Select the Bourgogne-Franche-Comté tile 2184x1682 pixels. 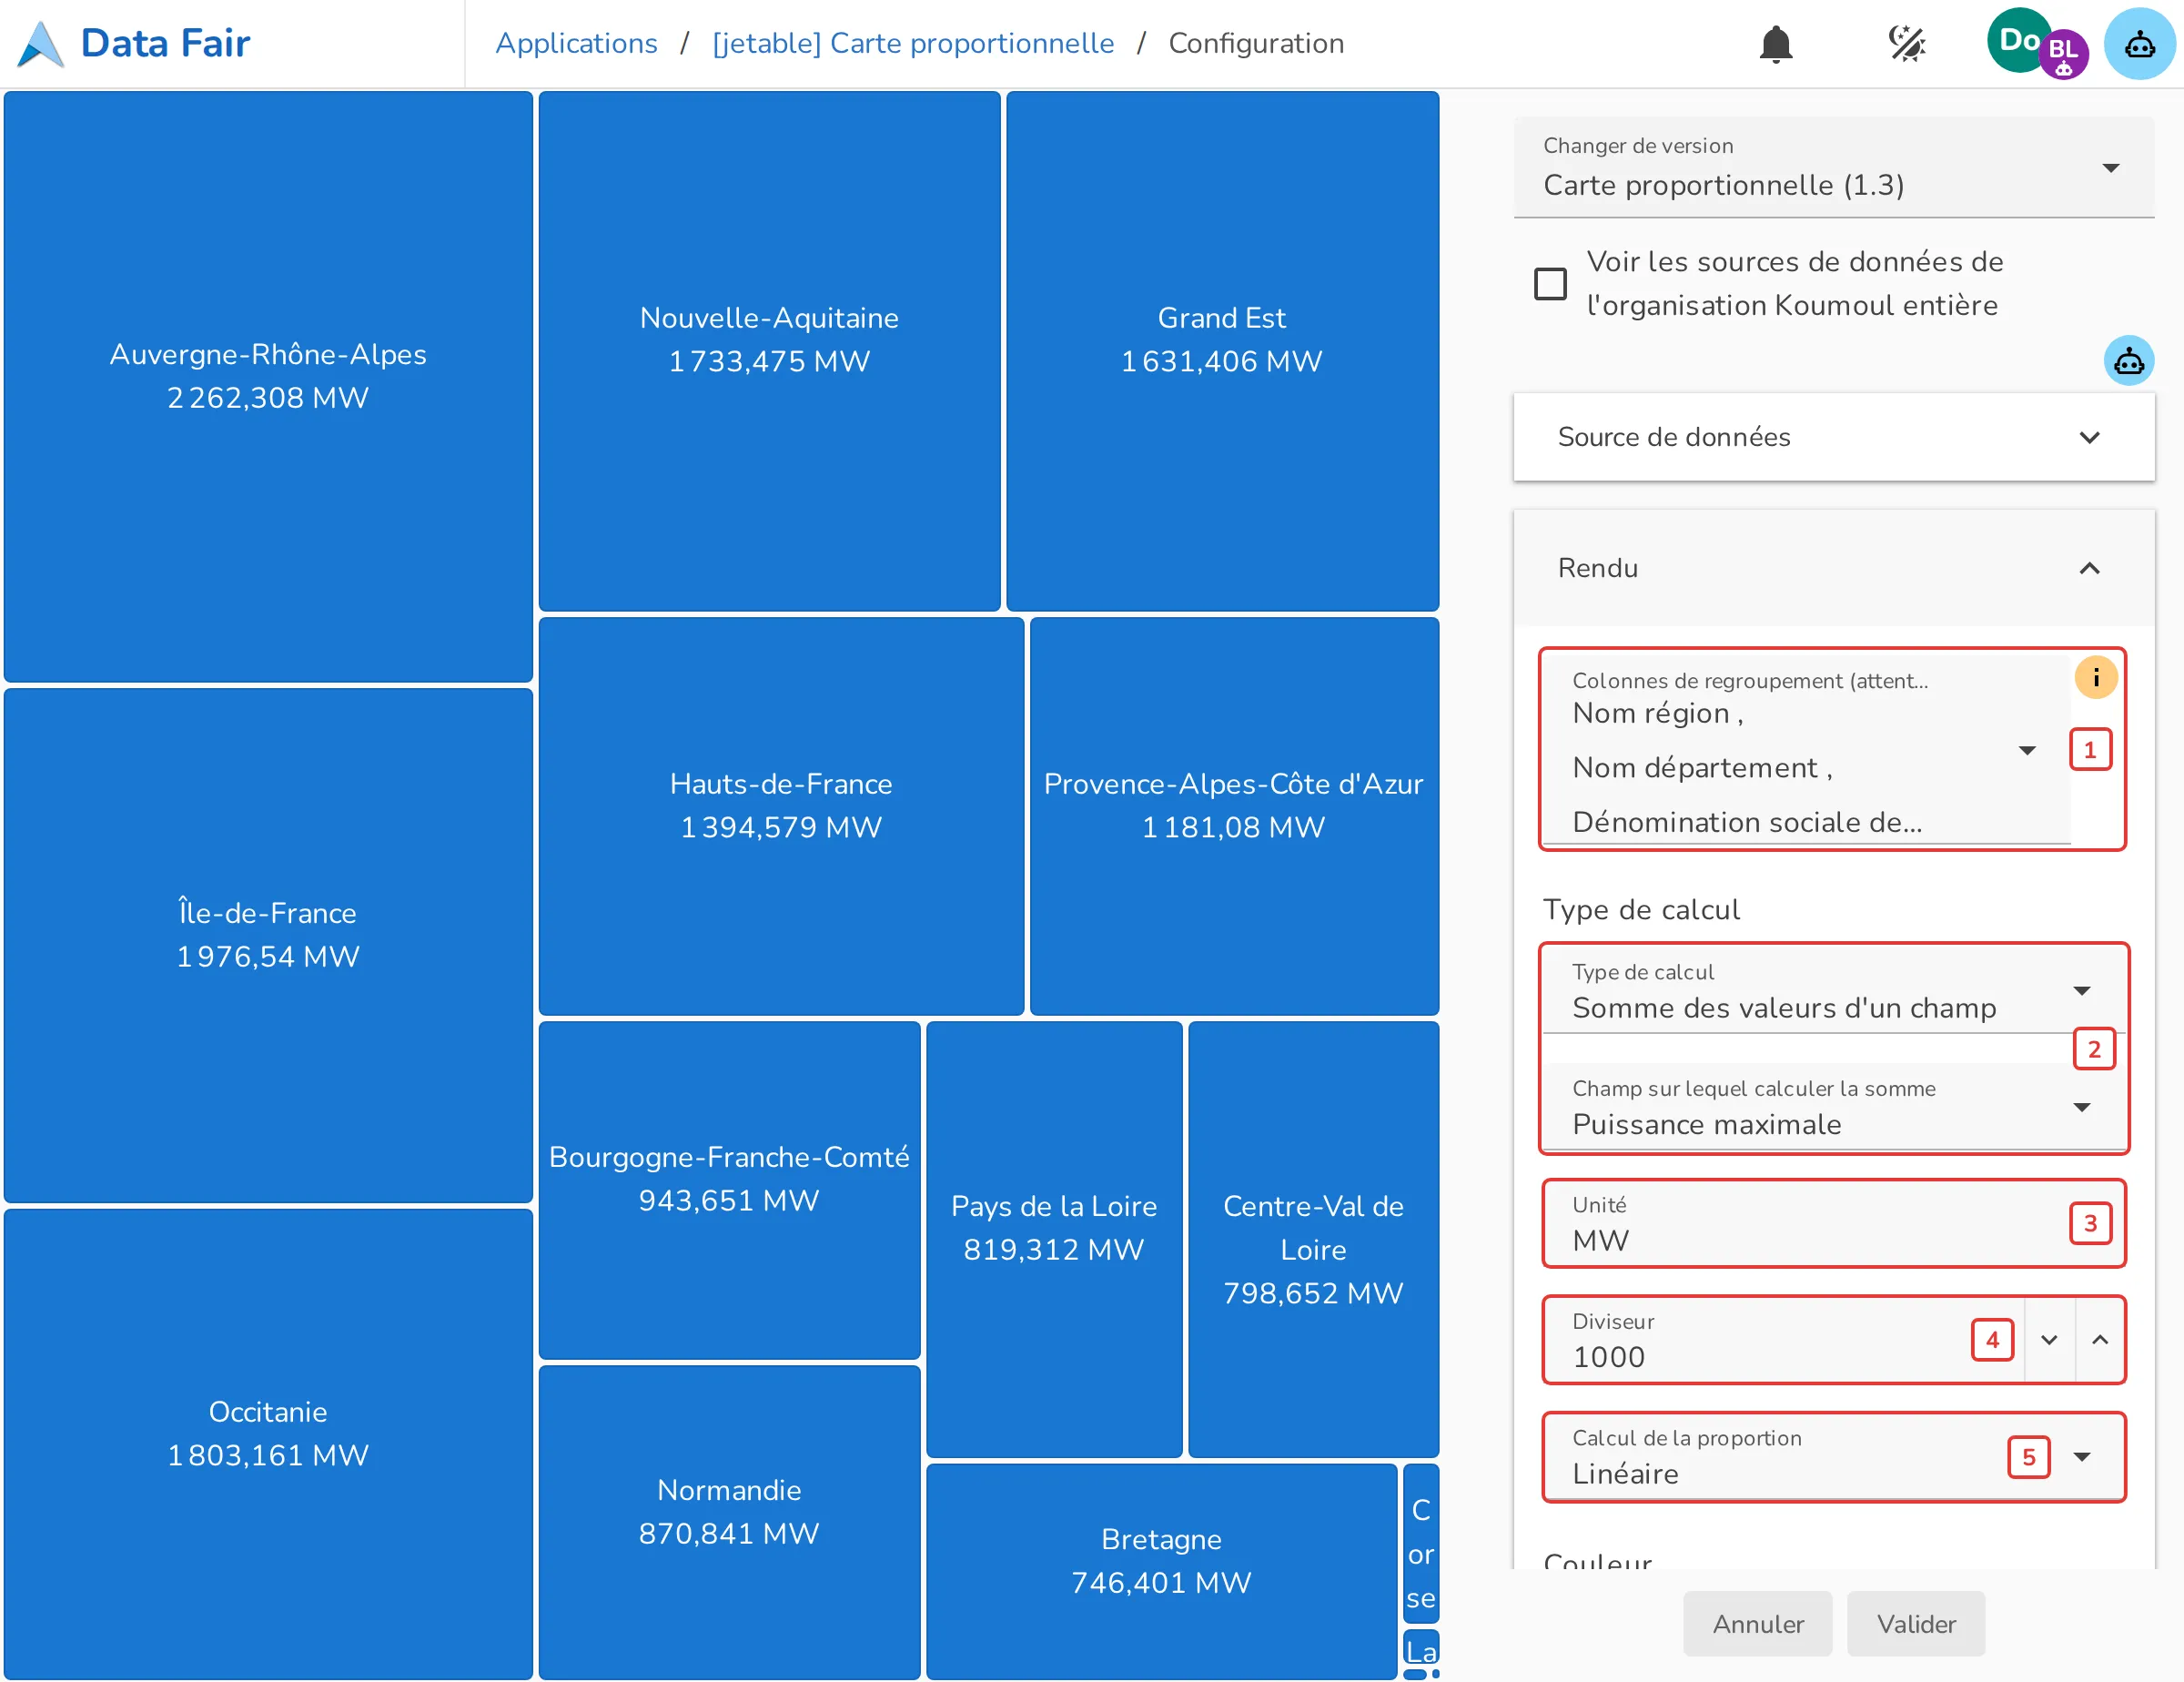pyautogui.click(x=729, y=1189)
